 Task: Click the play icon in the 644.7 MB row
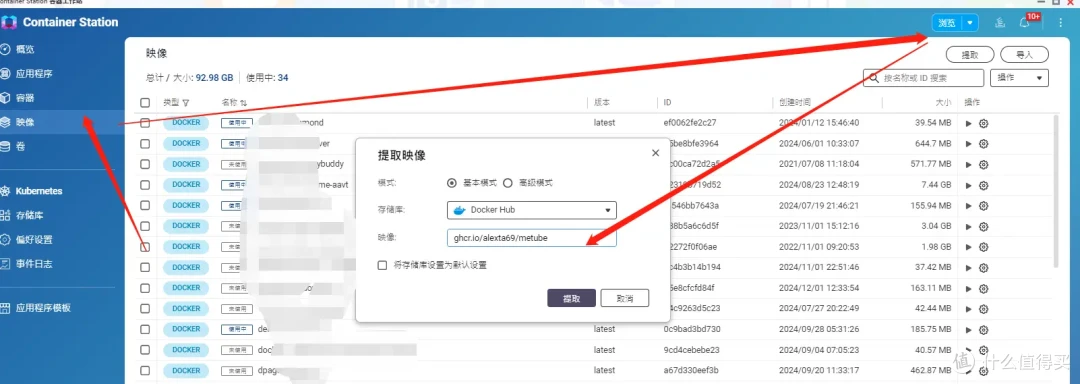point(968,144)
